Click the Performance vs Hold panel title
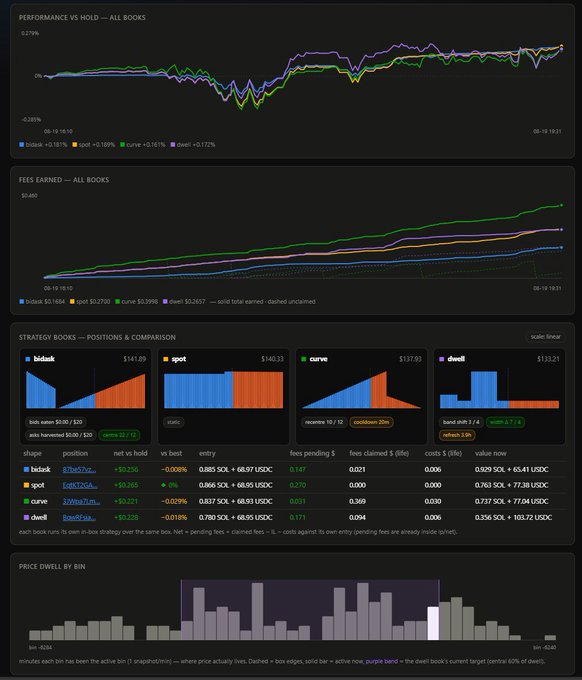Screen dimensions: 582x680 (82, 17)
